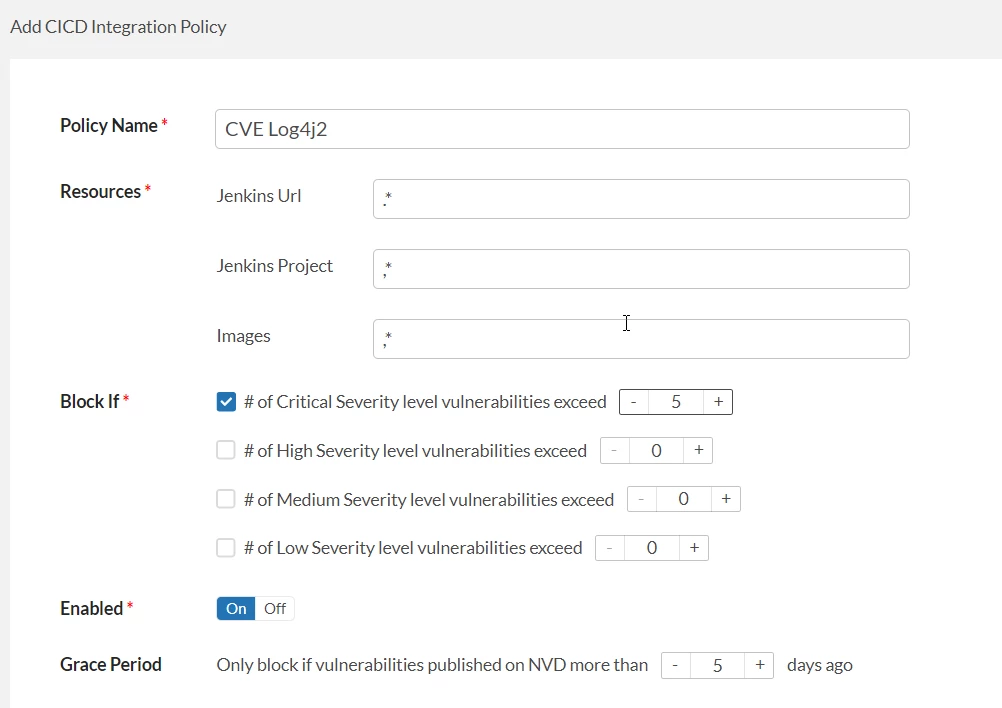
Task: Click the Jenkins Project label
Action: (275, 266)
